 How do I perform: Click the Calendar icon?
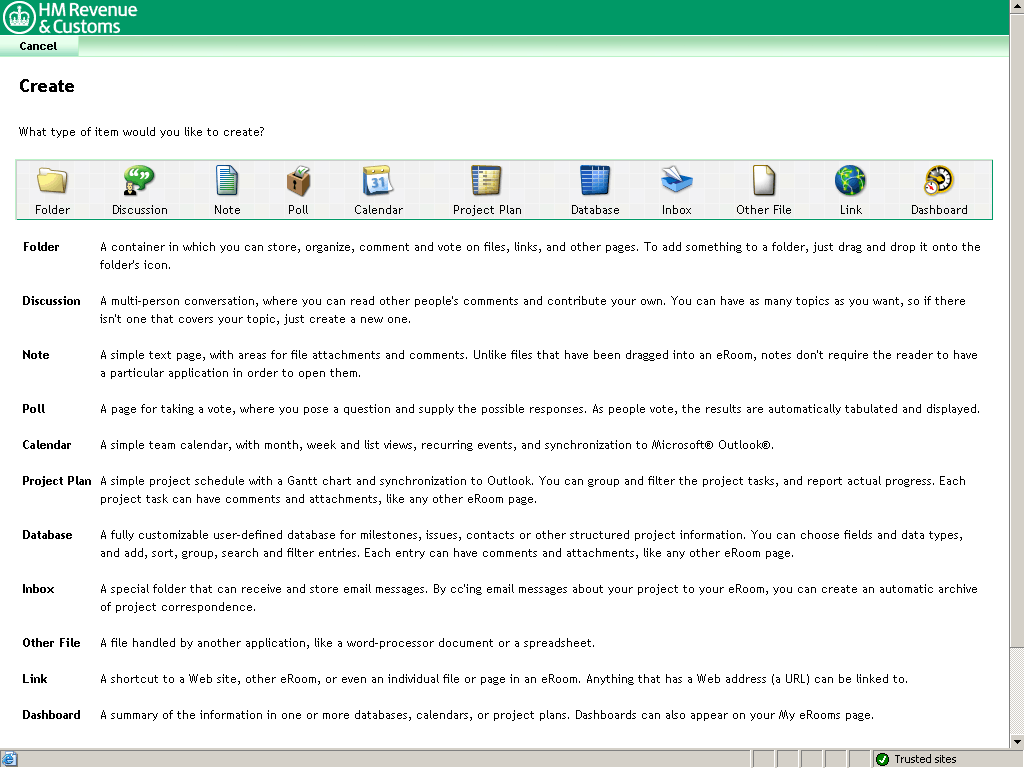[378, 181]
